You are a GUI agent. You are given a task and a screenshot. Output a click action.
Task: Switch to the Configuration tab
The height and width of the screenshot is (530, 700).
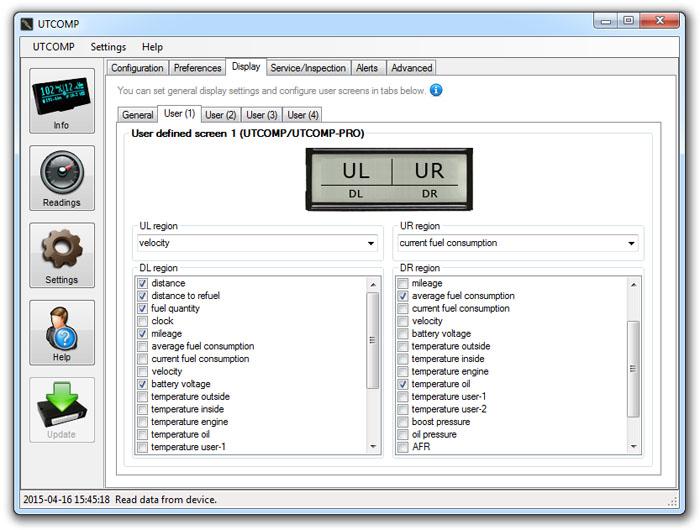click(137, 68)
